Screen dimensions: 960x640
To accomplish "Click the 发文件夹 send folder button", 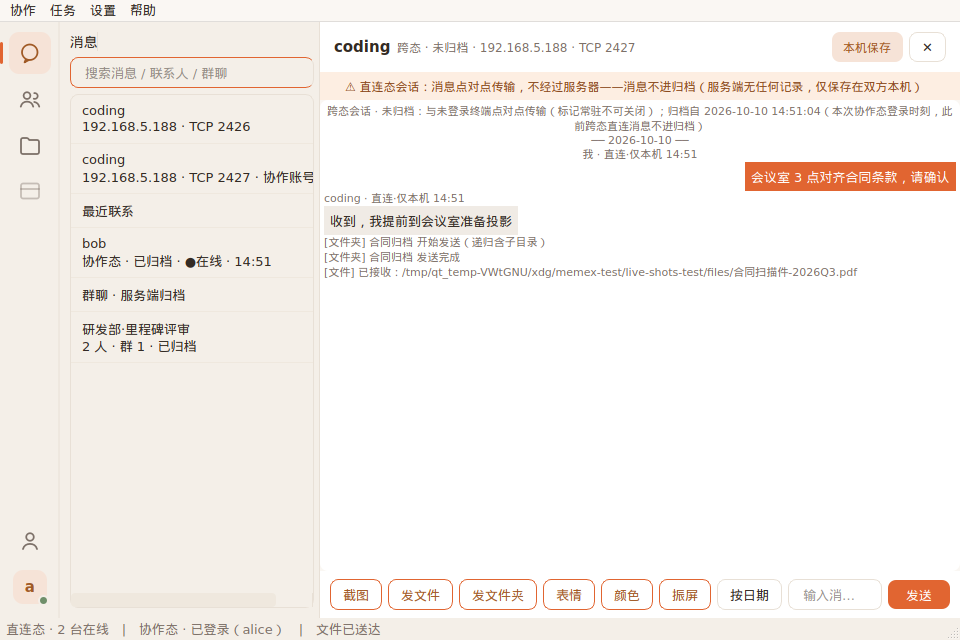I will click(x=498, y=595).
